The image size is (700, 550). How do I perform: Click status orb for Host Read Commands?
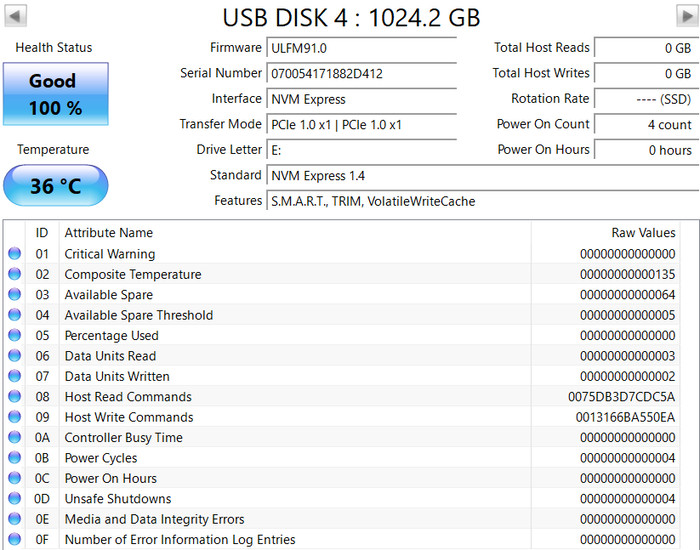point(14,396)
